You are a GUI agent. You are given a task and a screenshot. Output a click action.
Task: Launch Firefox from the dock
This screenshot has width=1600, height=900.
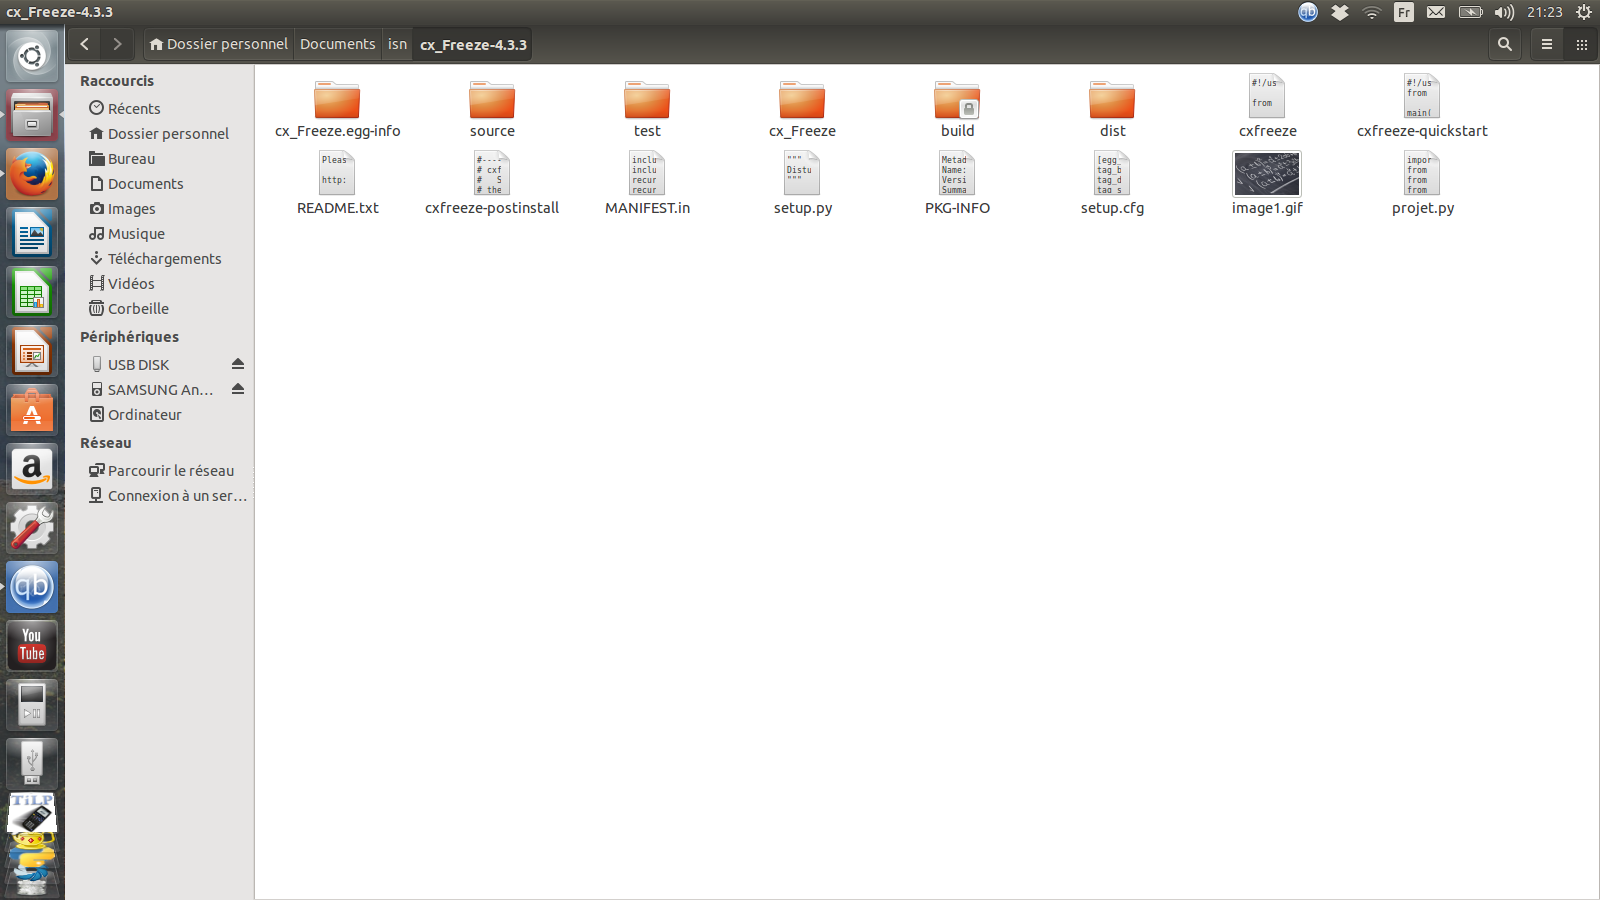coord(32,174)
